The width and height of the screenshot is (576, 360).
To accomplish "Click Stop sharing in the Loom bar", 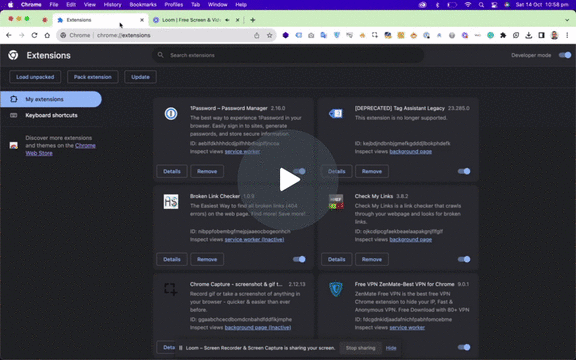I will coord(360,348).
